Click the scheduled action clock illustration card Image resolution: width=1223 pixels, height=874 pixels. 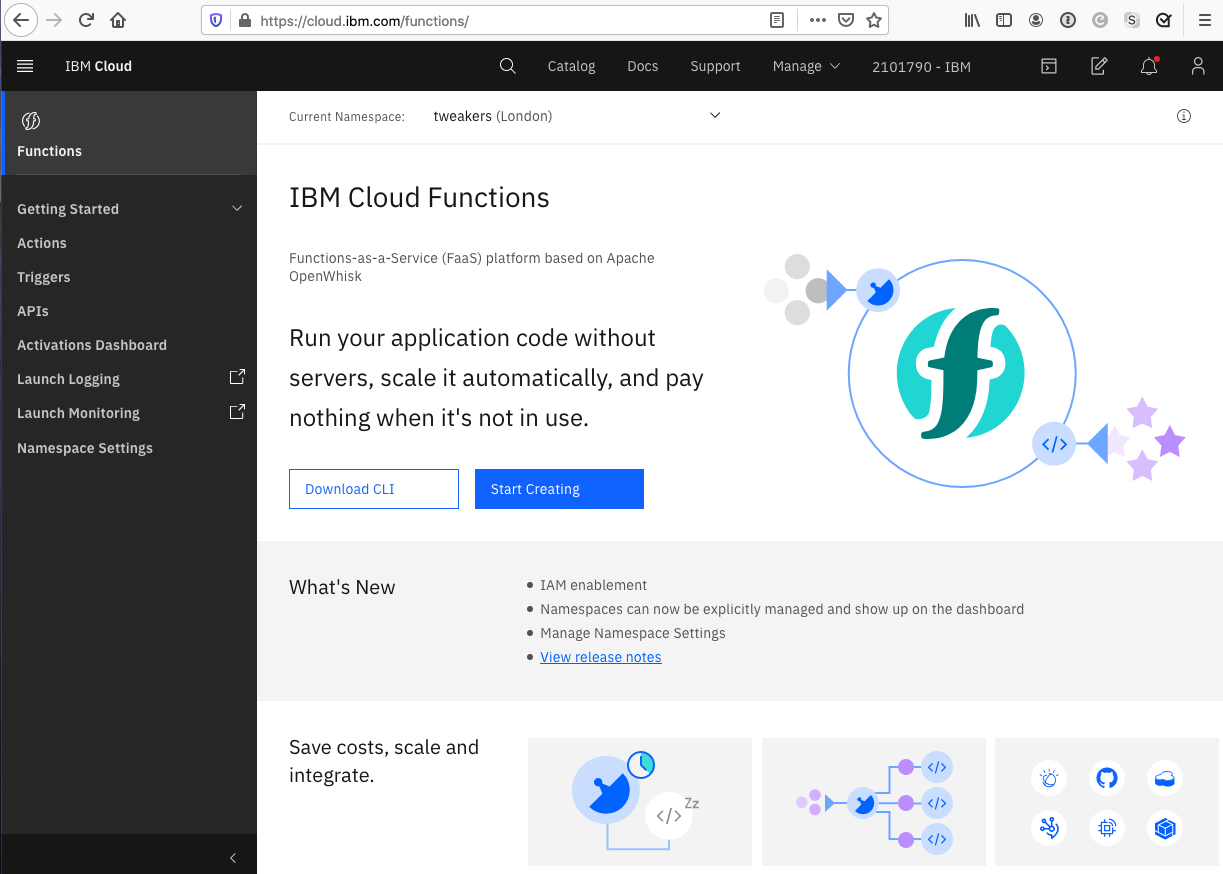(x=640, y=802)
